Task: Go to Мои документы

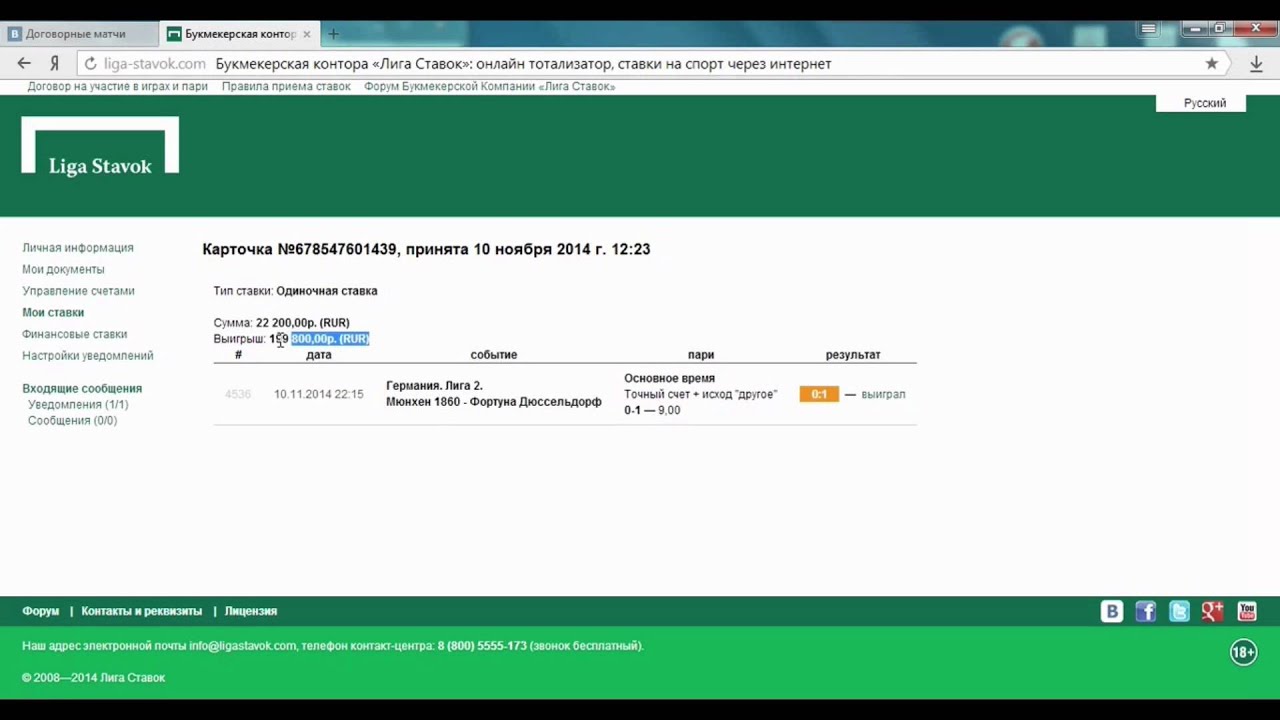Action: pos(63,269)
